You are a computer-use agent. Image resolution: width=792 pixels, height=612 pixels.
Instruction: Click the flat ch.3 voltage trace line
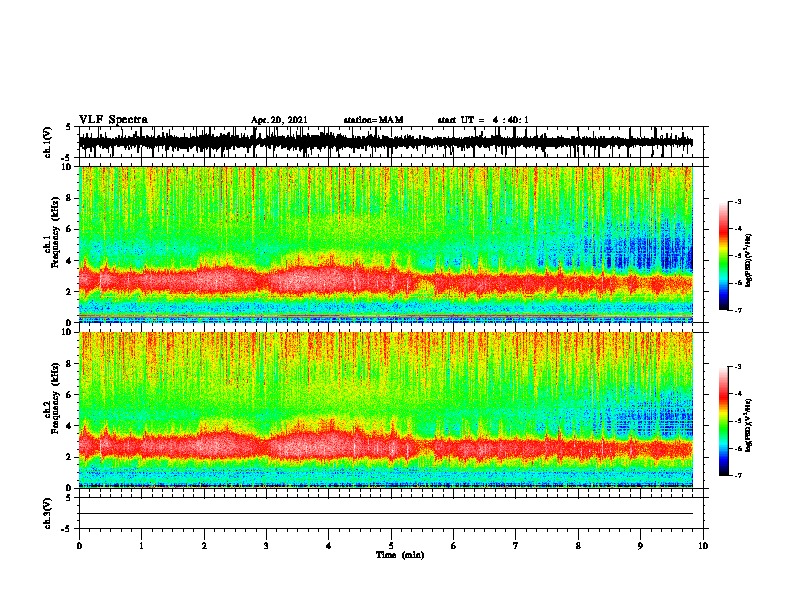coord(385,514)
